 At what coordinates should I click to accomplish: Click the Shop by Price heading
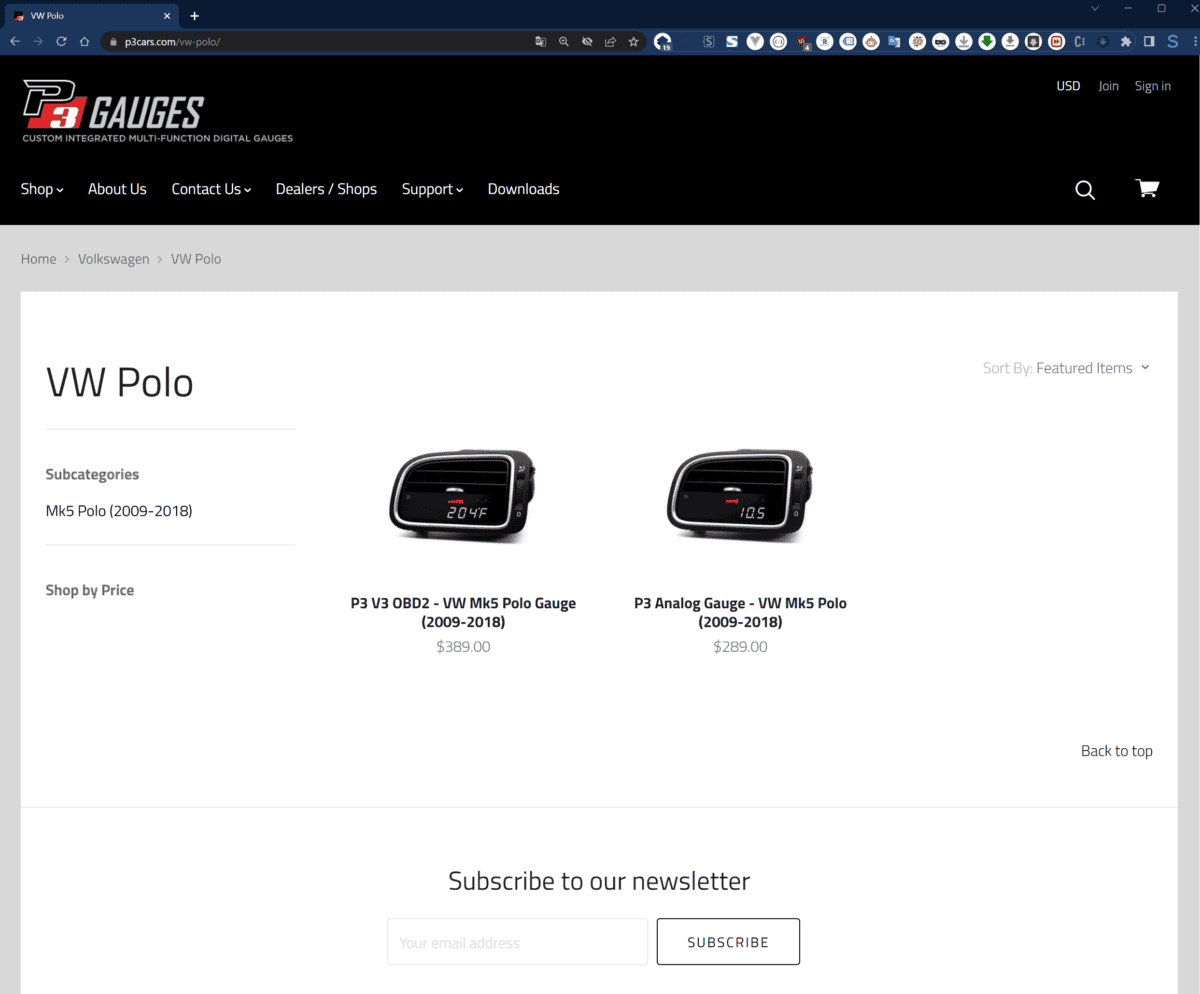tap(90, 590)
